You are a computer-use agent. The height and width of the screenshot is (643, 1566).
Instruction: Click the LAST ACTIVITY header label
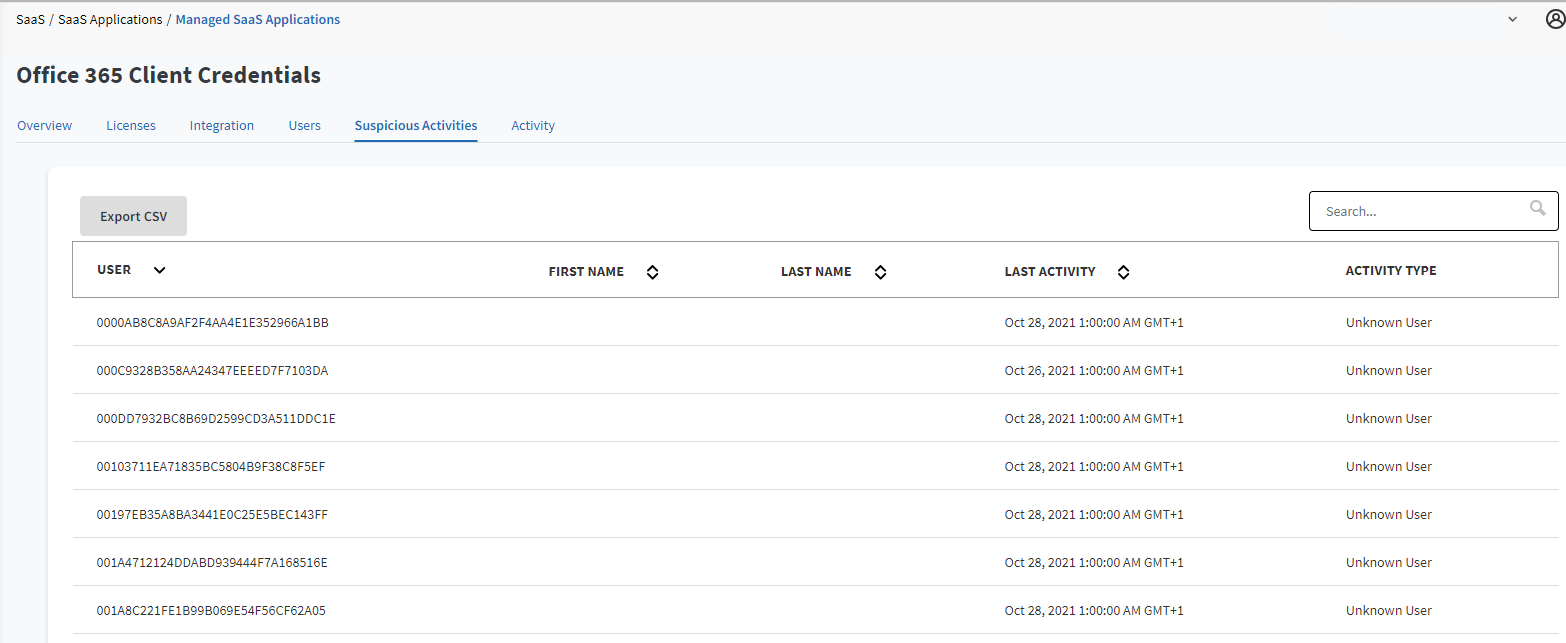click(1050, 272)
